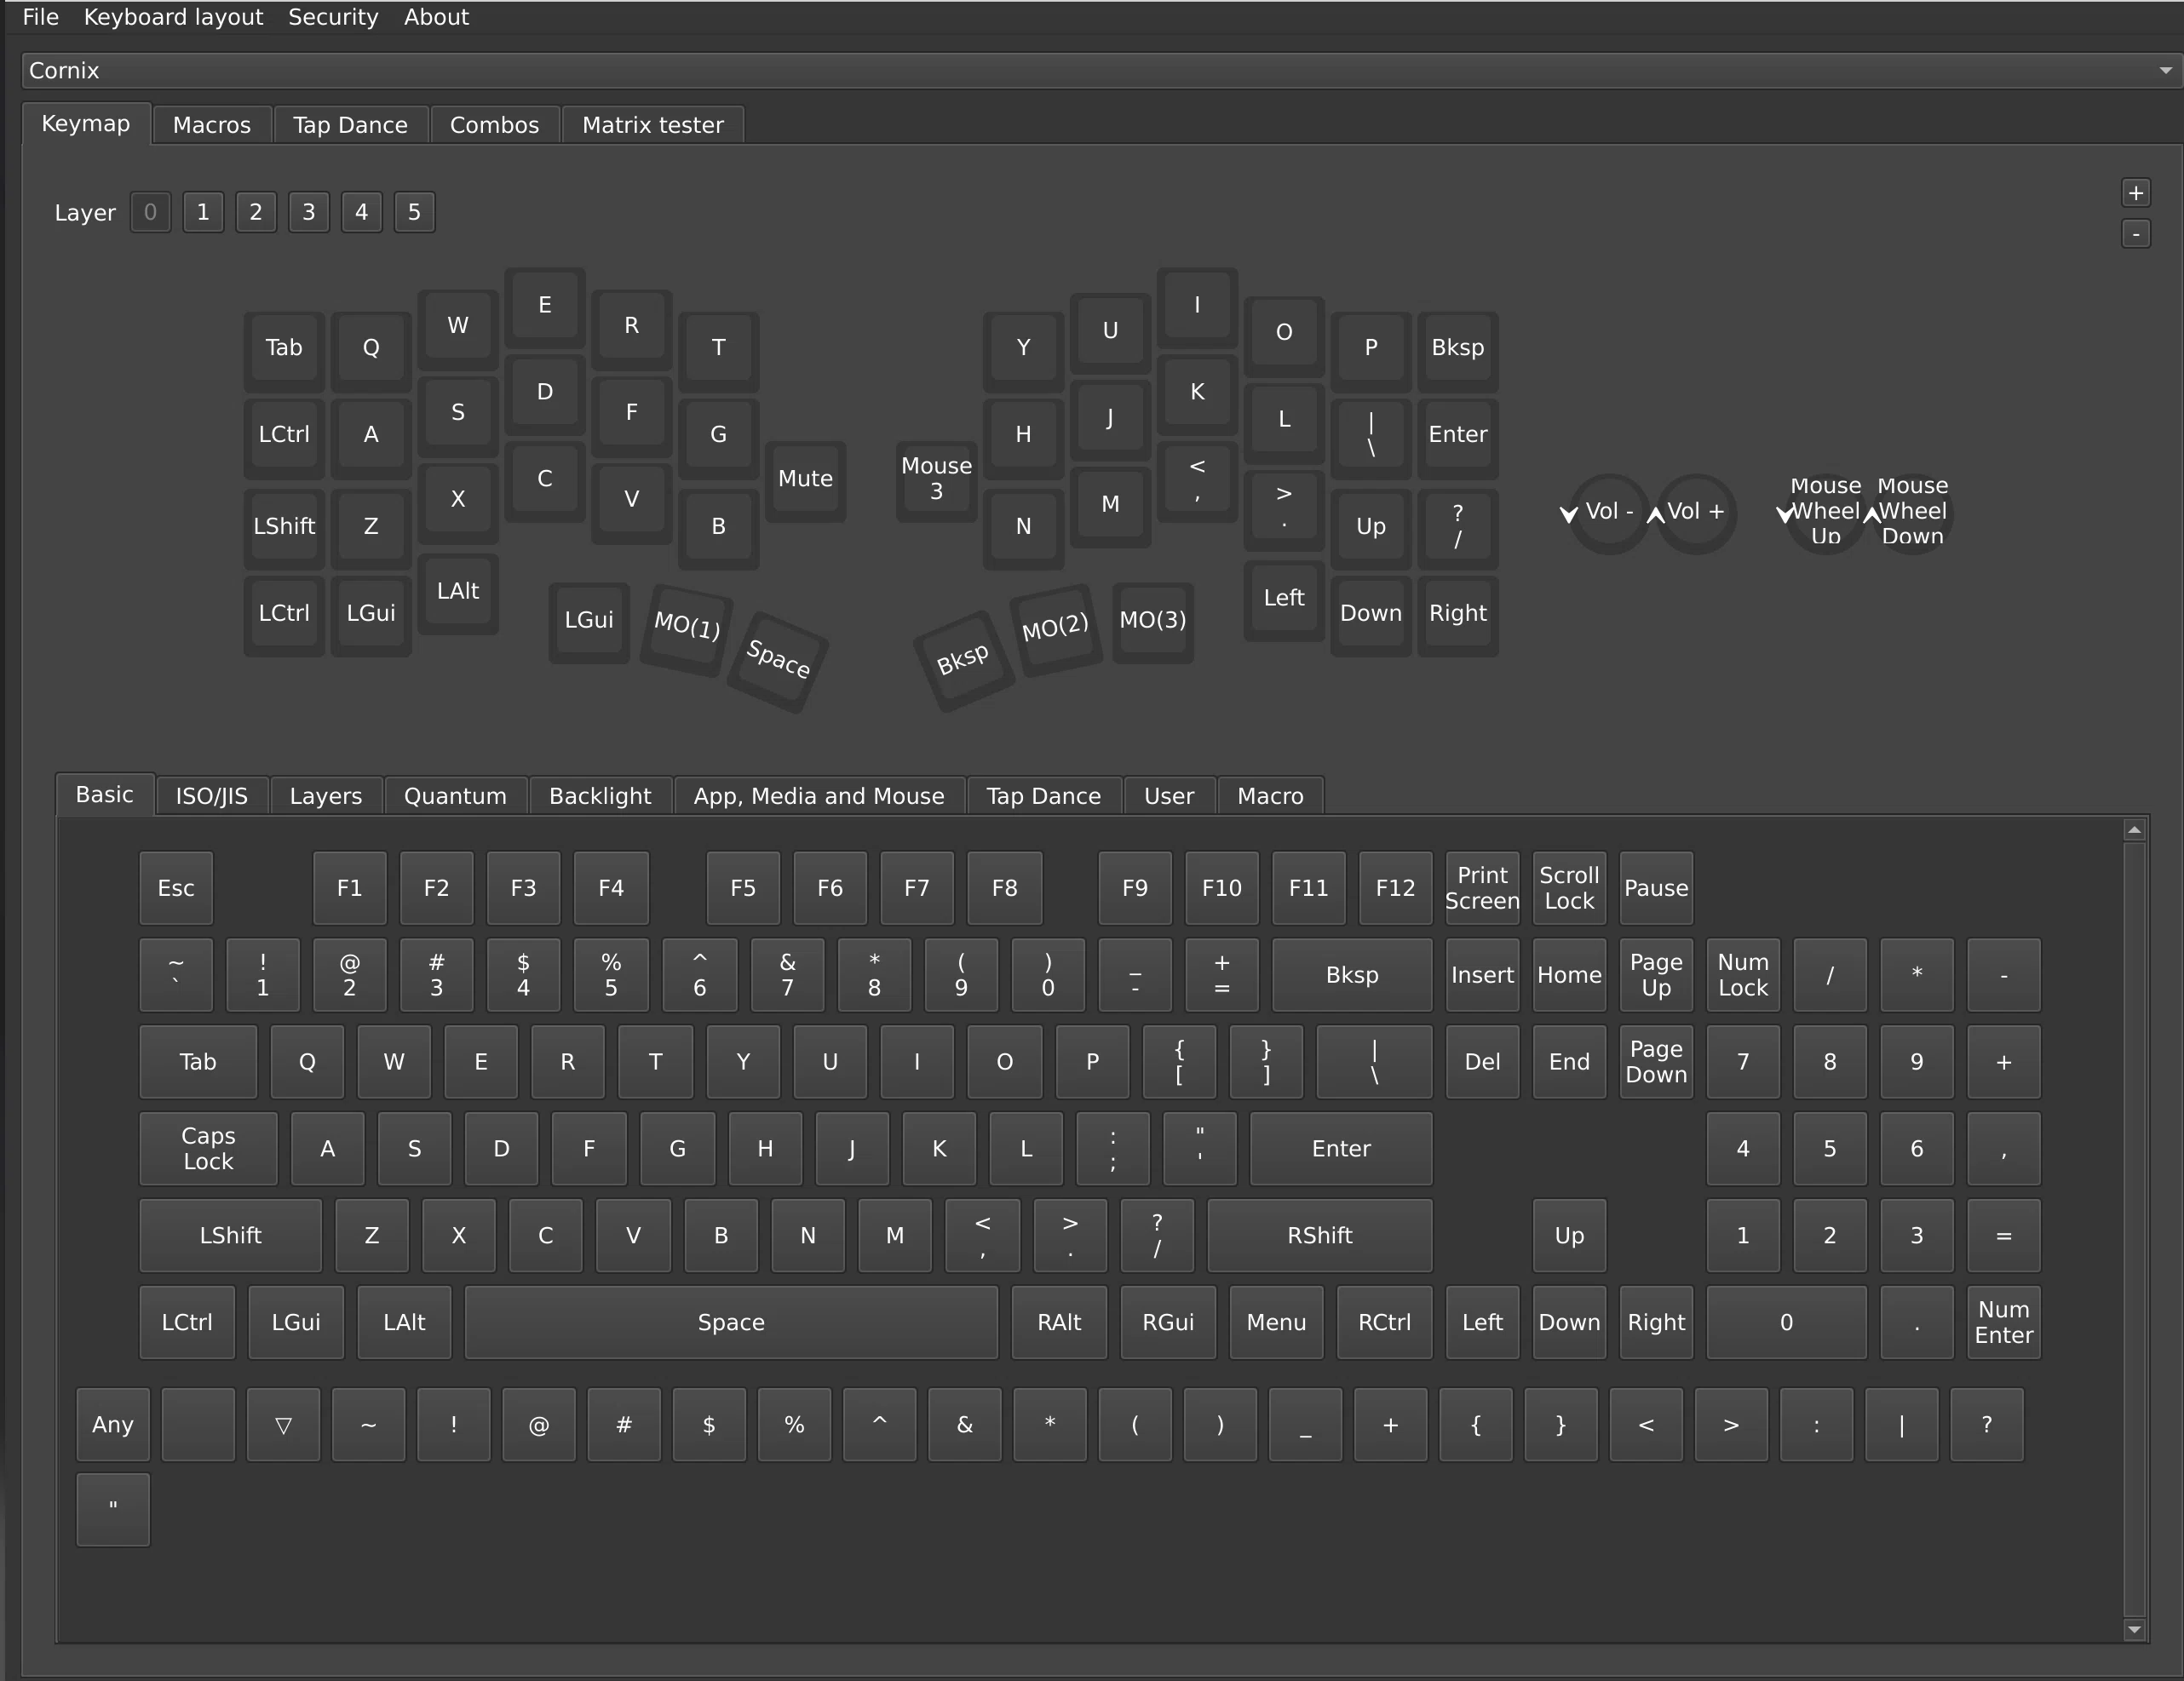Click the Num Enter keycode
This screenshot has height=1681, width=2184.
coord(2005,1323)
